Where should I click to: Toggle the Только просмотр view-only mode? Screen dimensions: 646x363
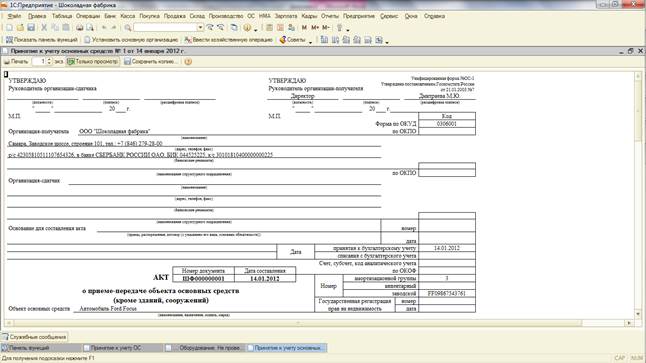pos(93,62)
